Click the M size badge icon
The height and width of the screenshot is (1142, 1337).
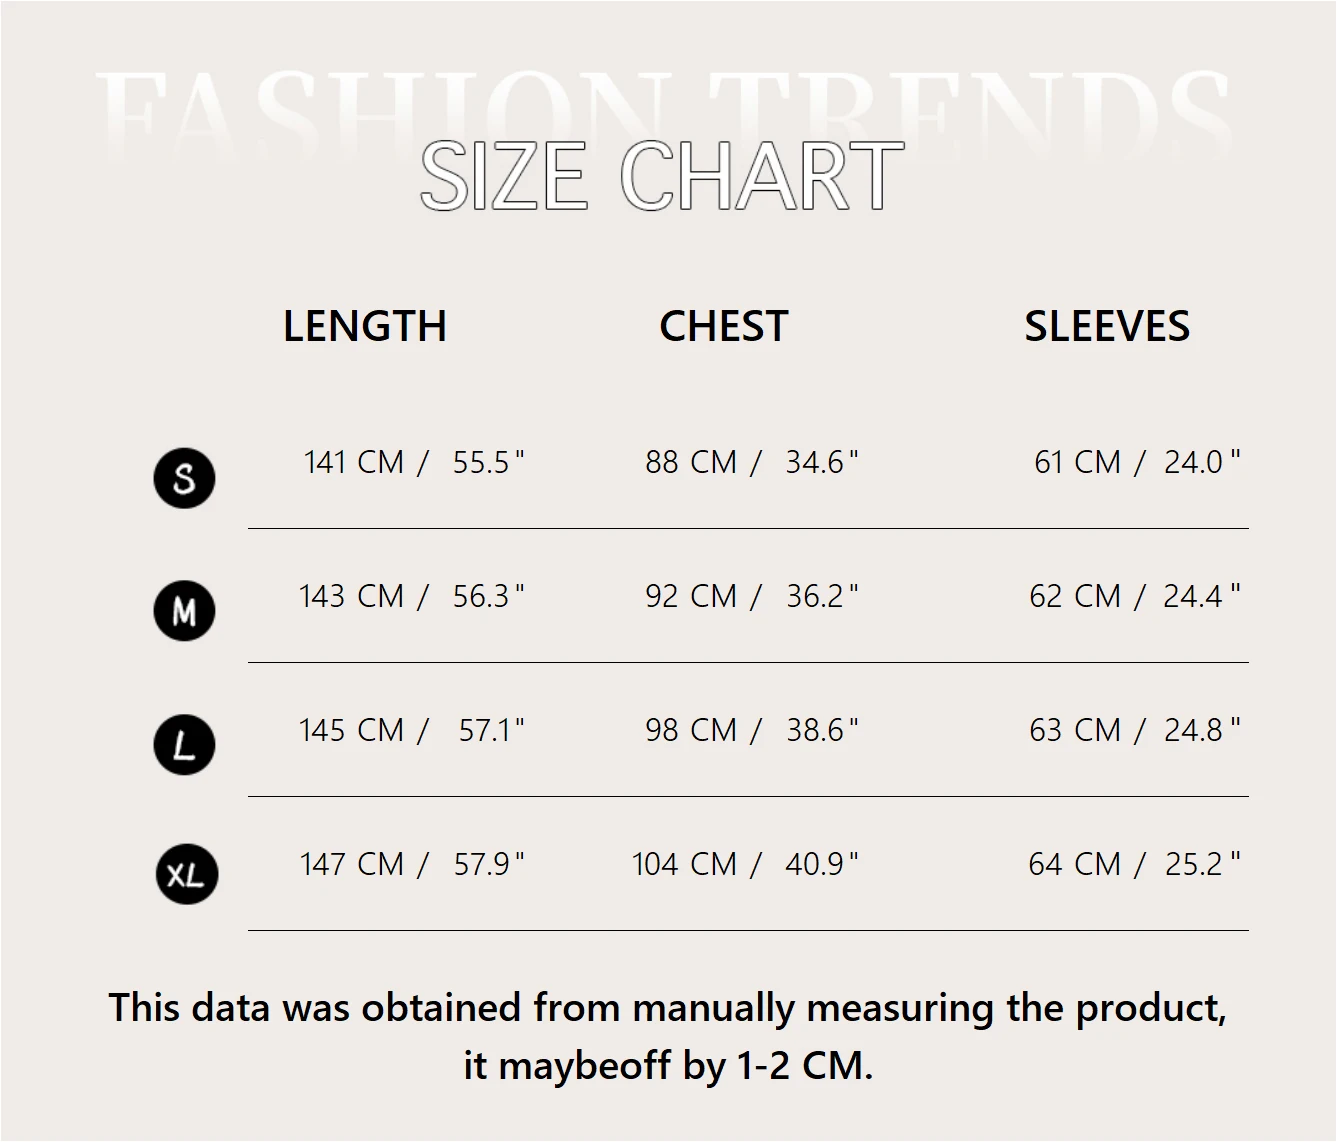click(184, 610)
